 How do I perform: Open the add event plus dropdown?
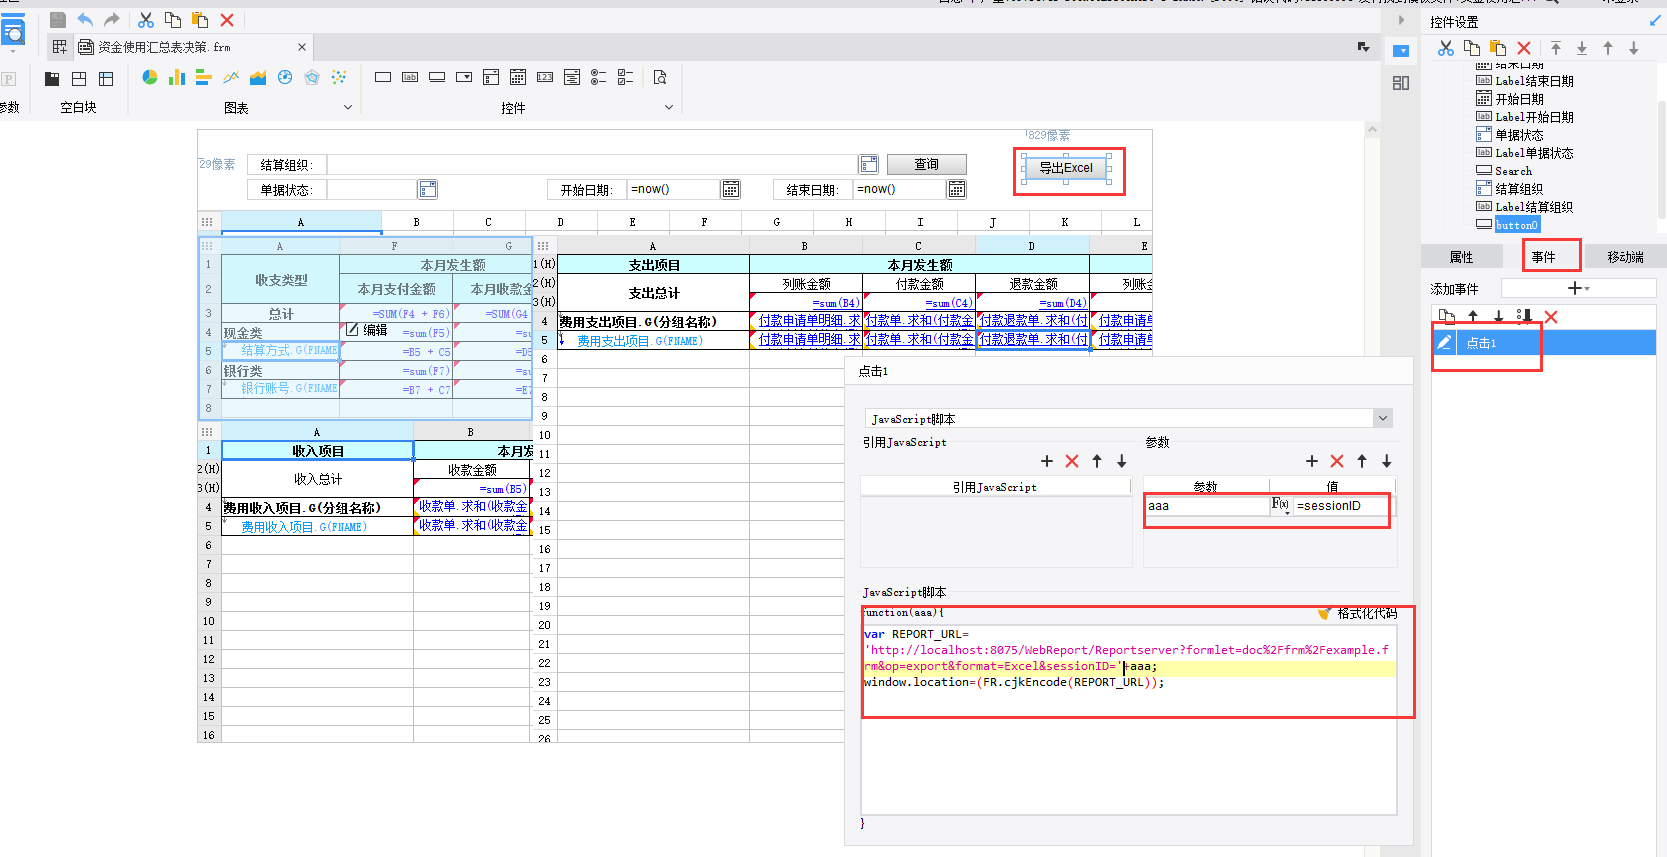click(x=1577, y=288)
